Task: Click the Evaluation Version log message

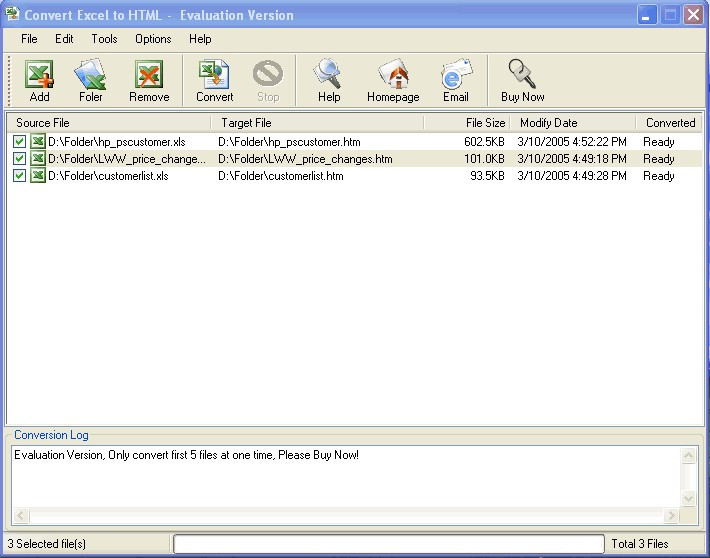Action: pos(186,455)
